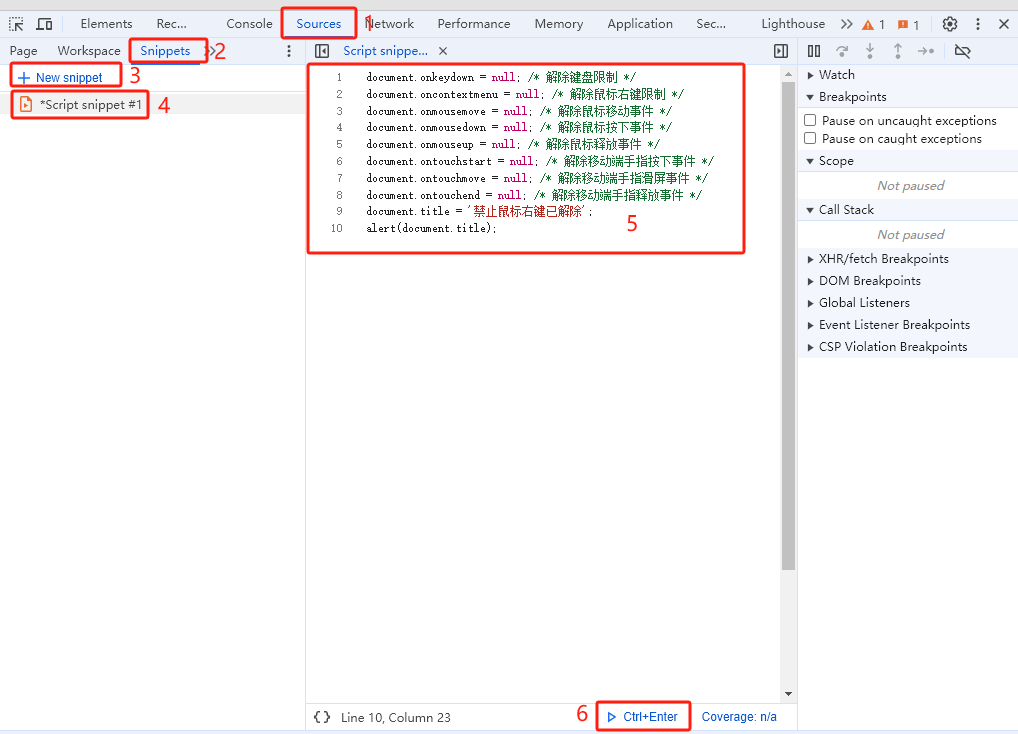Open the Network tab
This screenshot has width=1018, height=734.
pos(391,24)
